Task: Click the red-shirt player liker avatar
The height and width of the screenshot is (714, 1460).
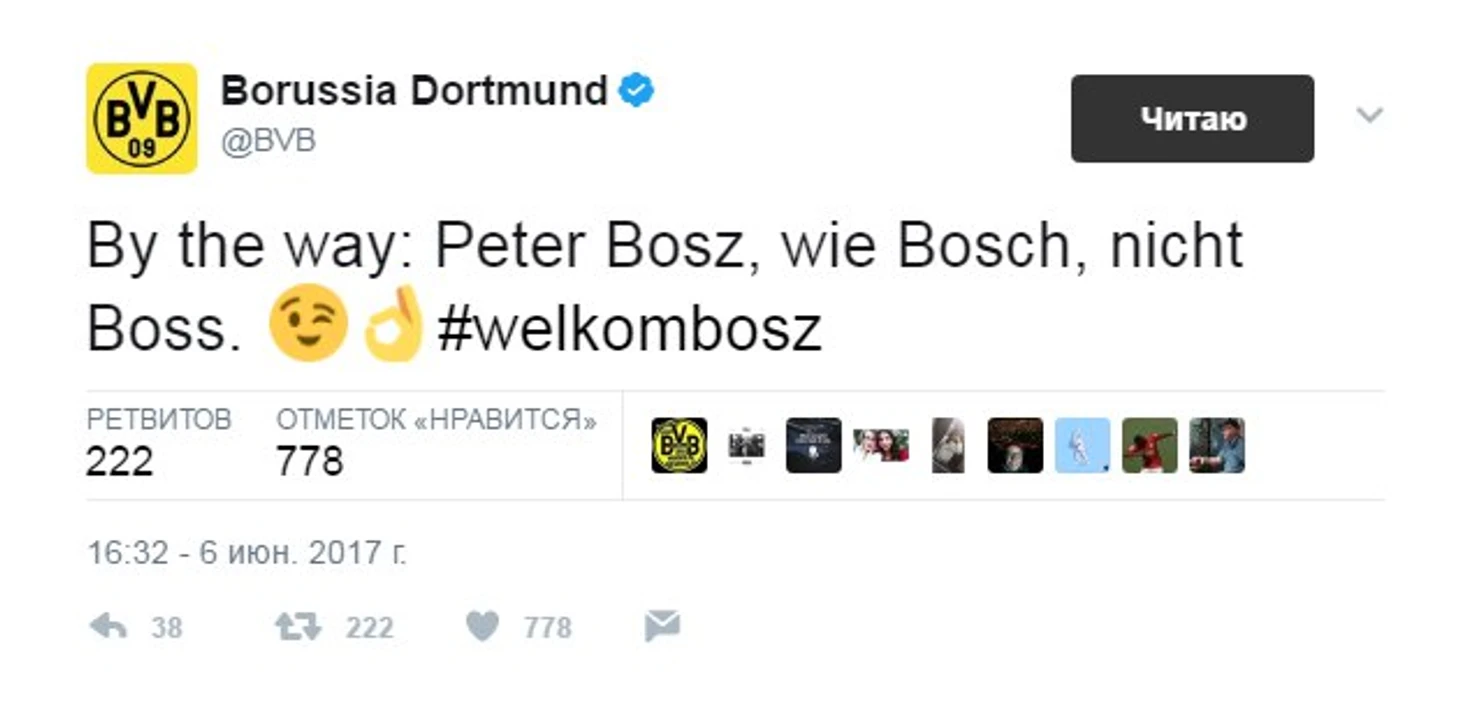Action: 1150,445
